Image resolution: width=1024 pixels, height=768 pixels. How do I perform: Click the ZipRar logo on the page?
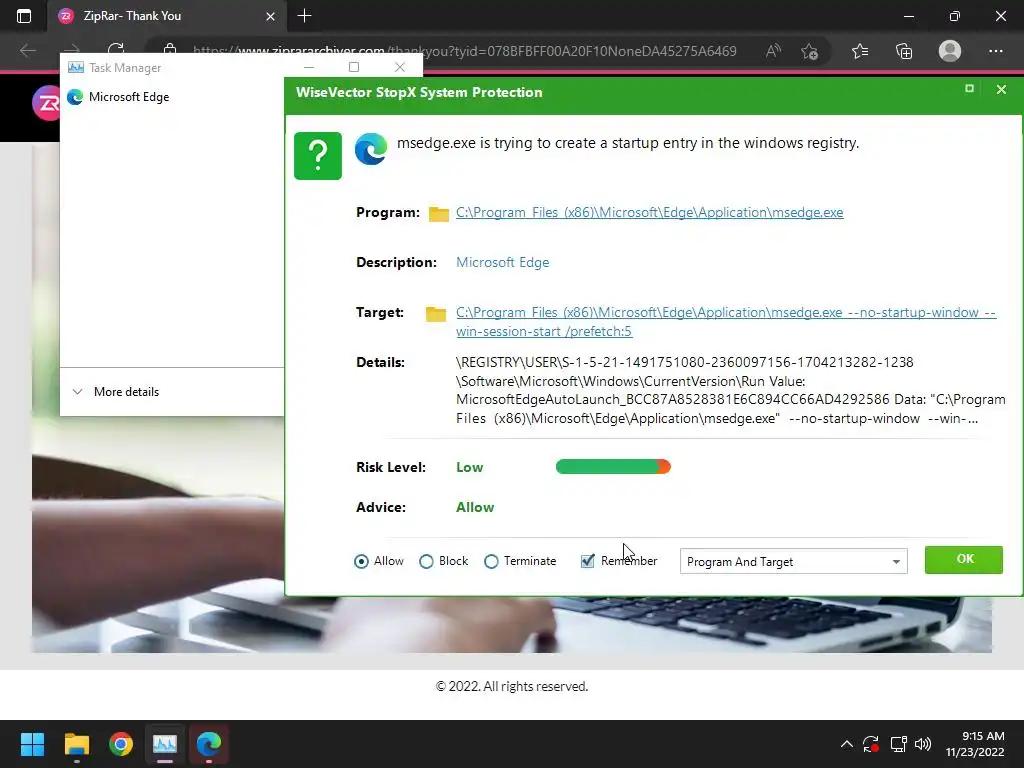tap(46, 103)
